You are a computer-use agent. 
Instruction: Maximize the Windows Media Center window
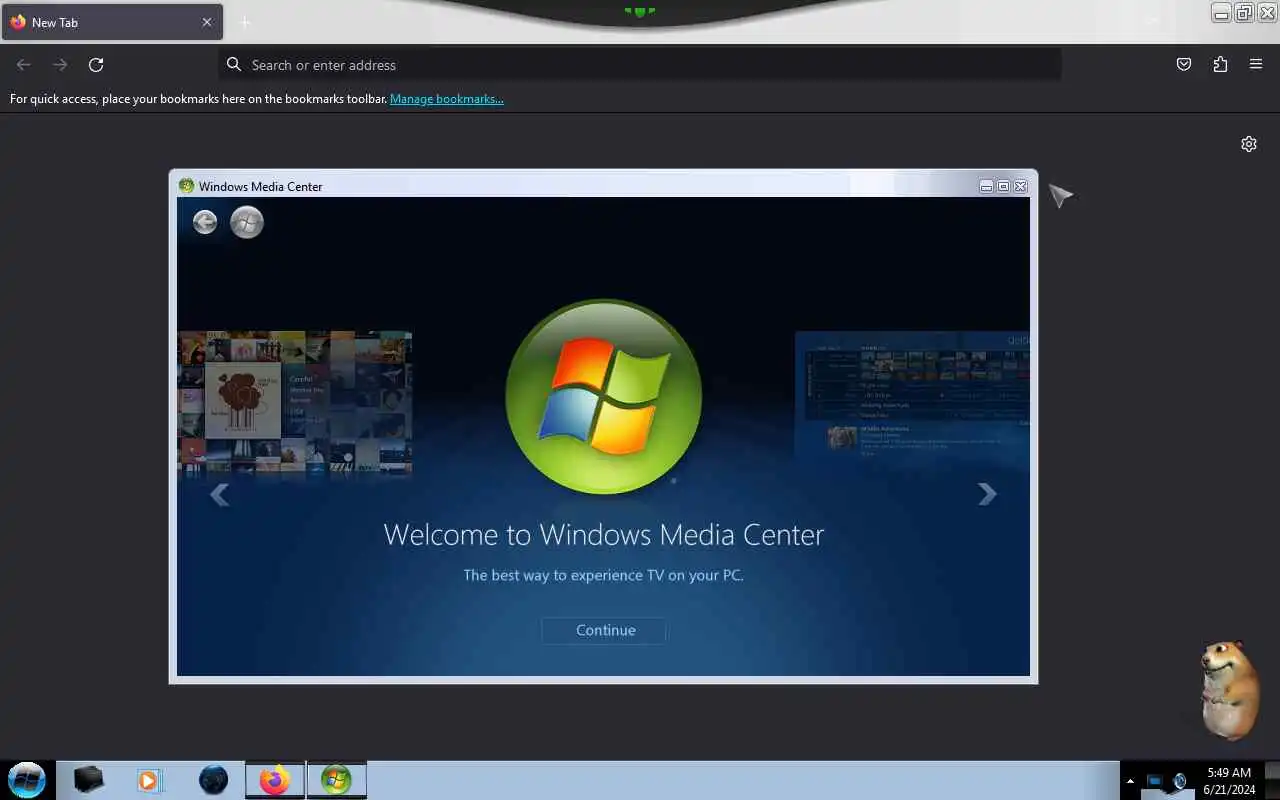click(x=1003, y=186)
